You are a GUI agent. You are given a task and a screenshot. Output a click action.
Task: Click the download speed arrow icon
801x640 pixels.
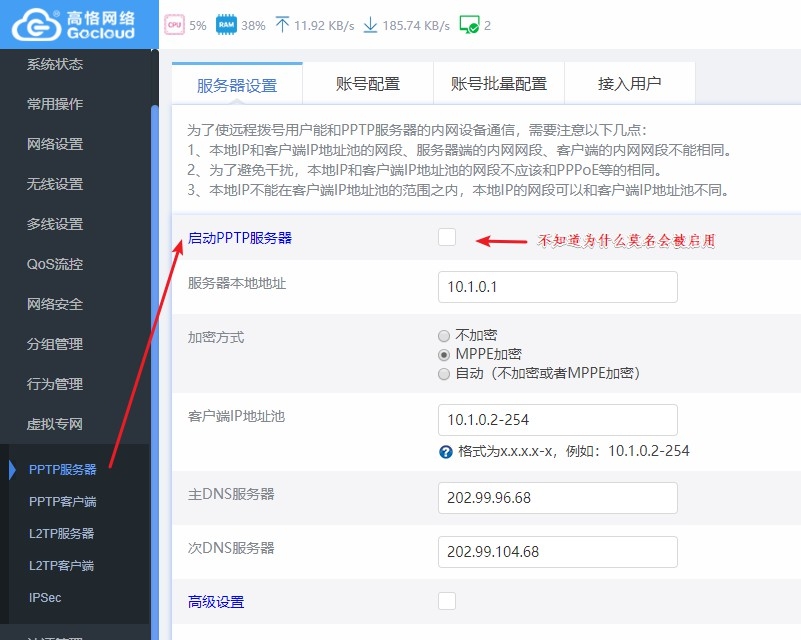(x=370, y=25)
